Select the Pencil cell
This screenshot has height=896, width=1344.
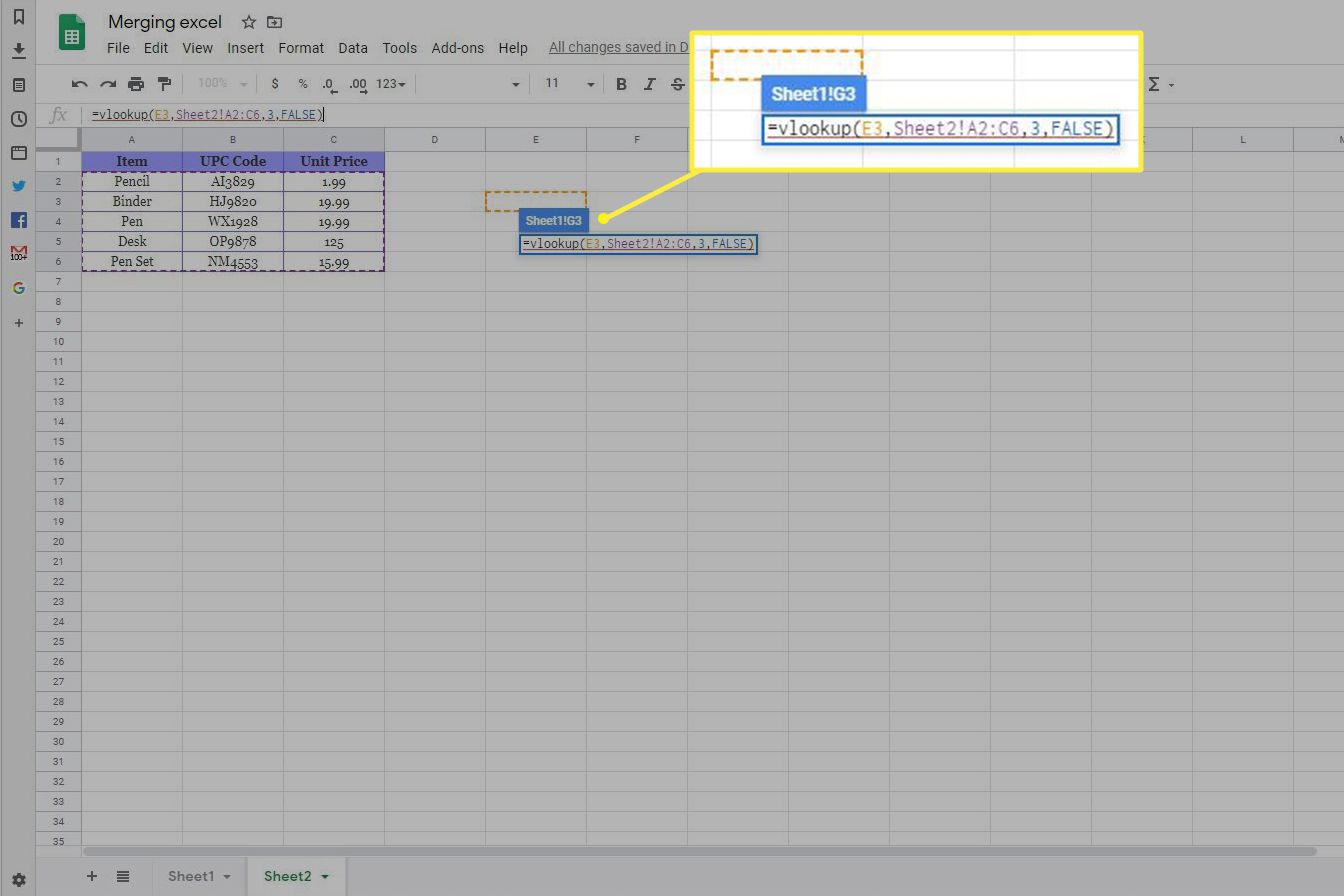[132, 181]
